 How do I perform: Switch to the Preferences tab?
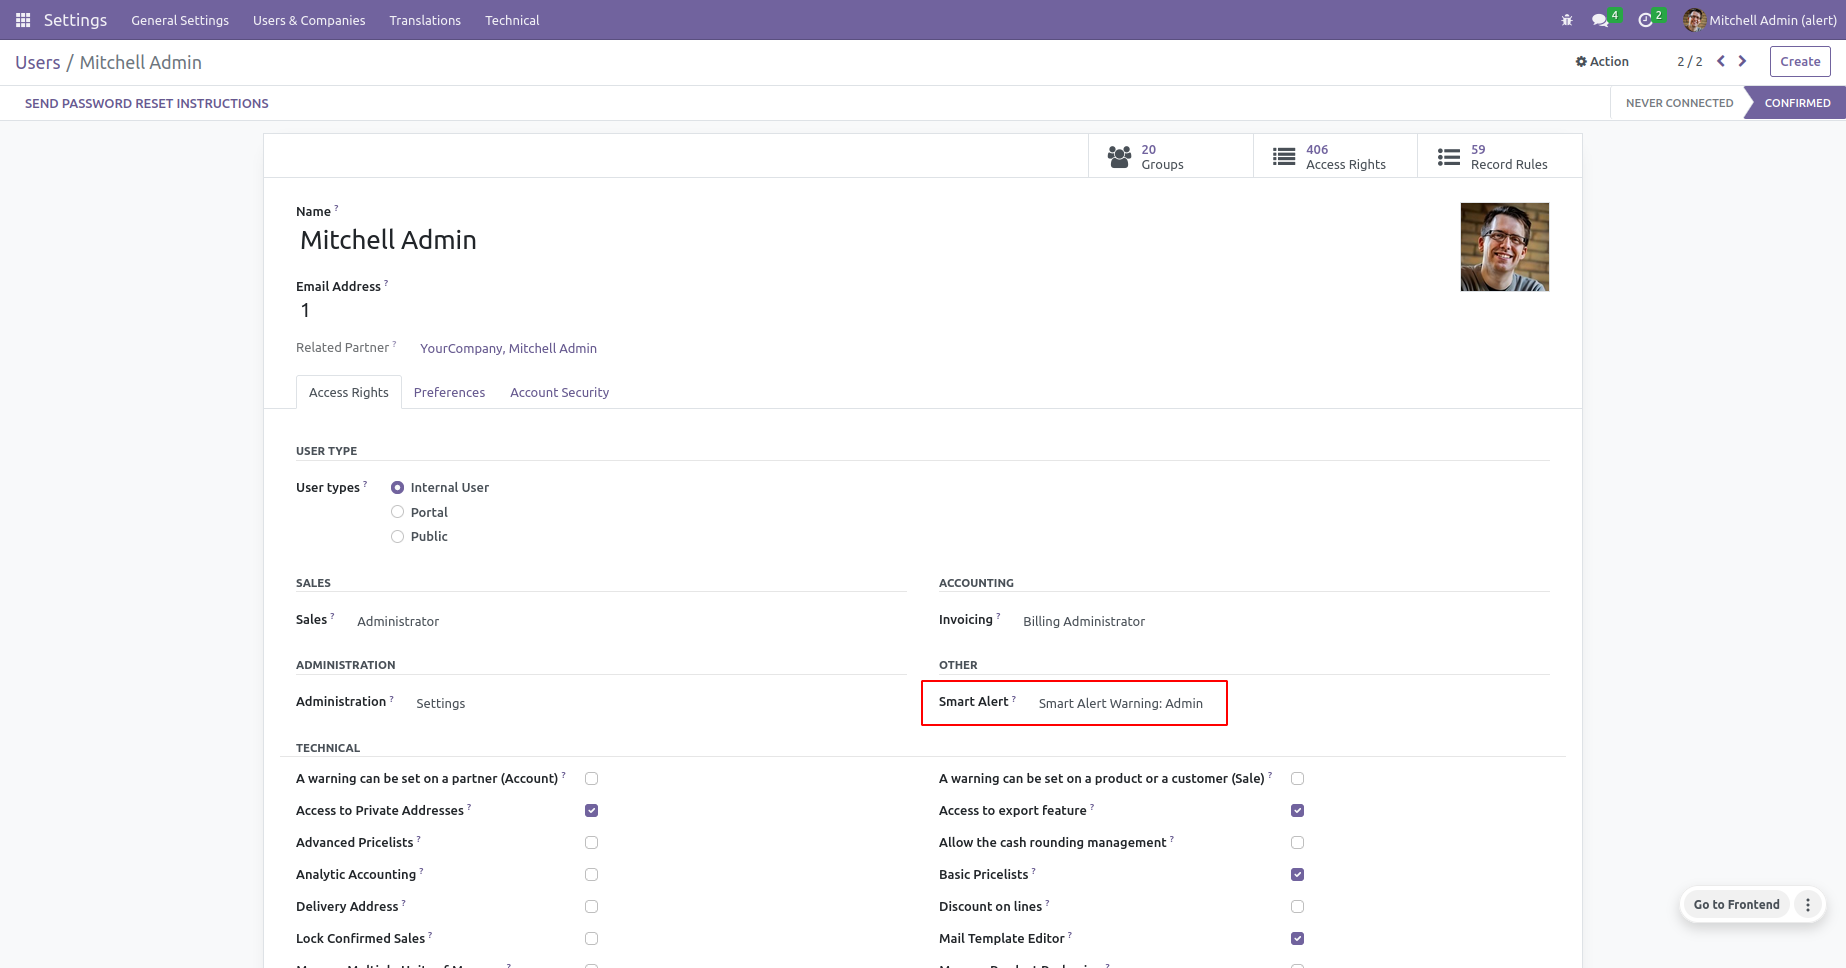pyautogui.click(x=449, y=393)
